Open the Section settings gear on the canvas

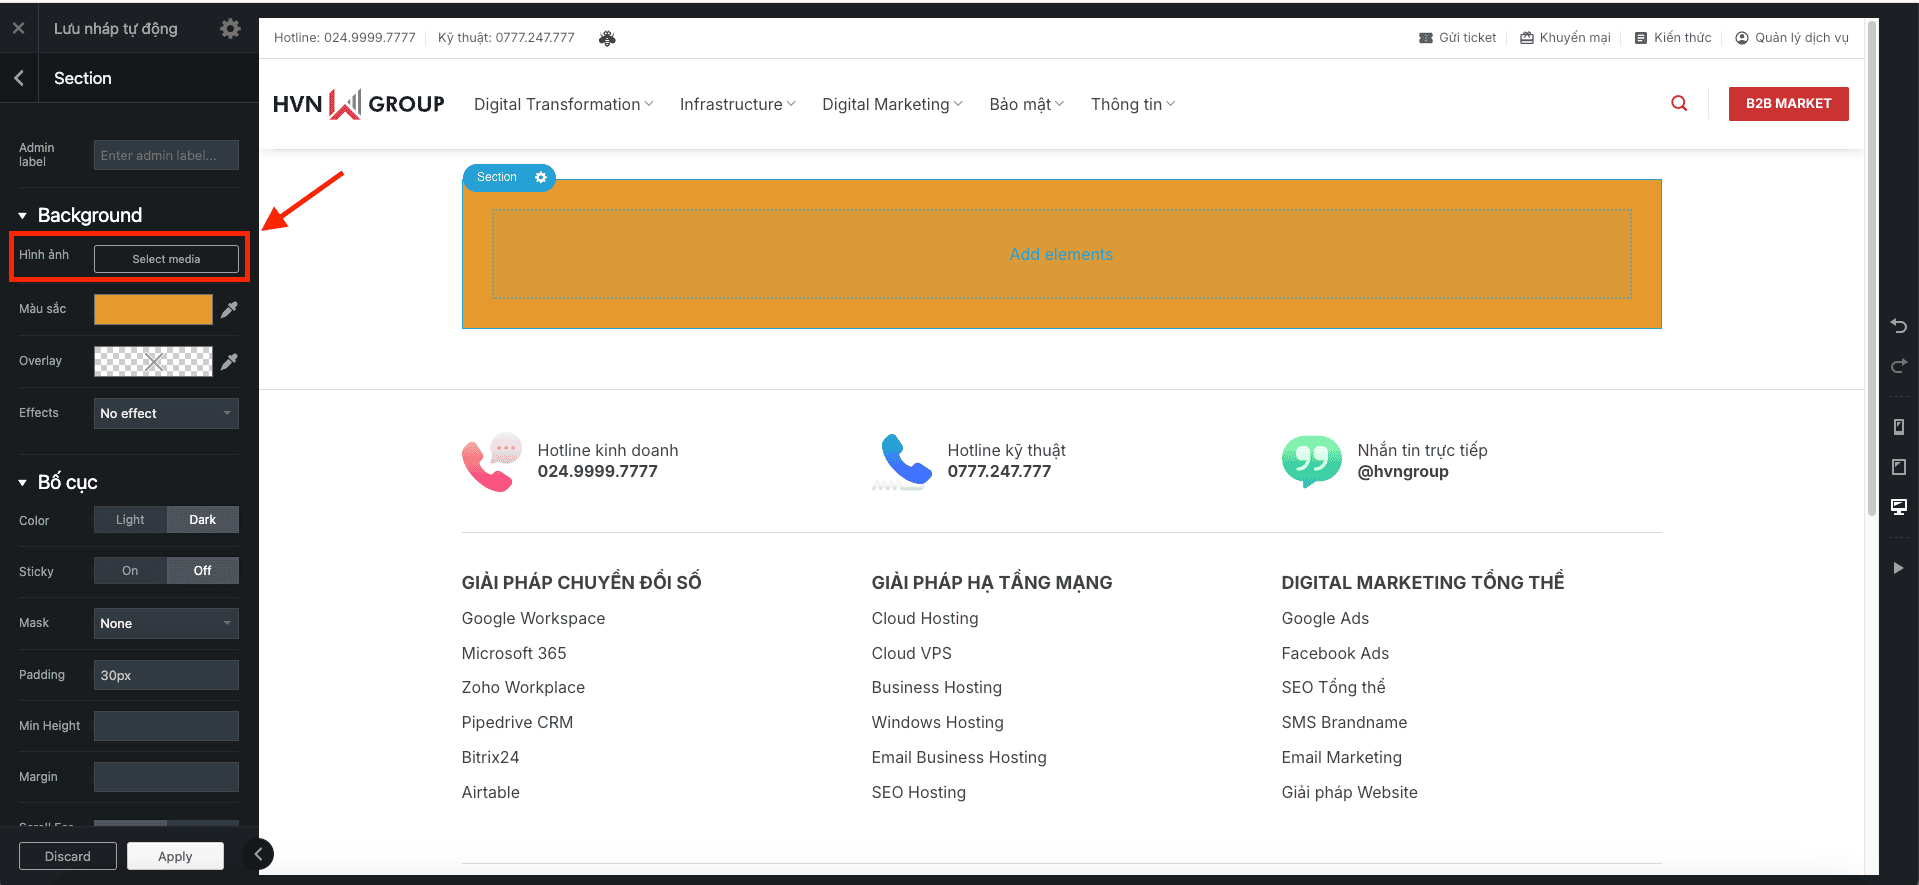541,177
